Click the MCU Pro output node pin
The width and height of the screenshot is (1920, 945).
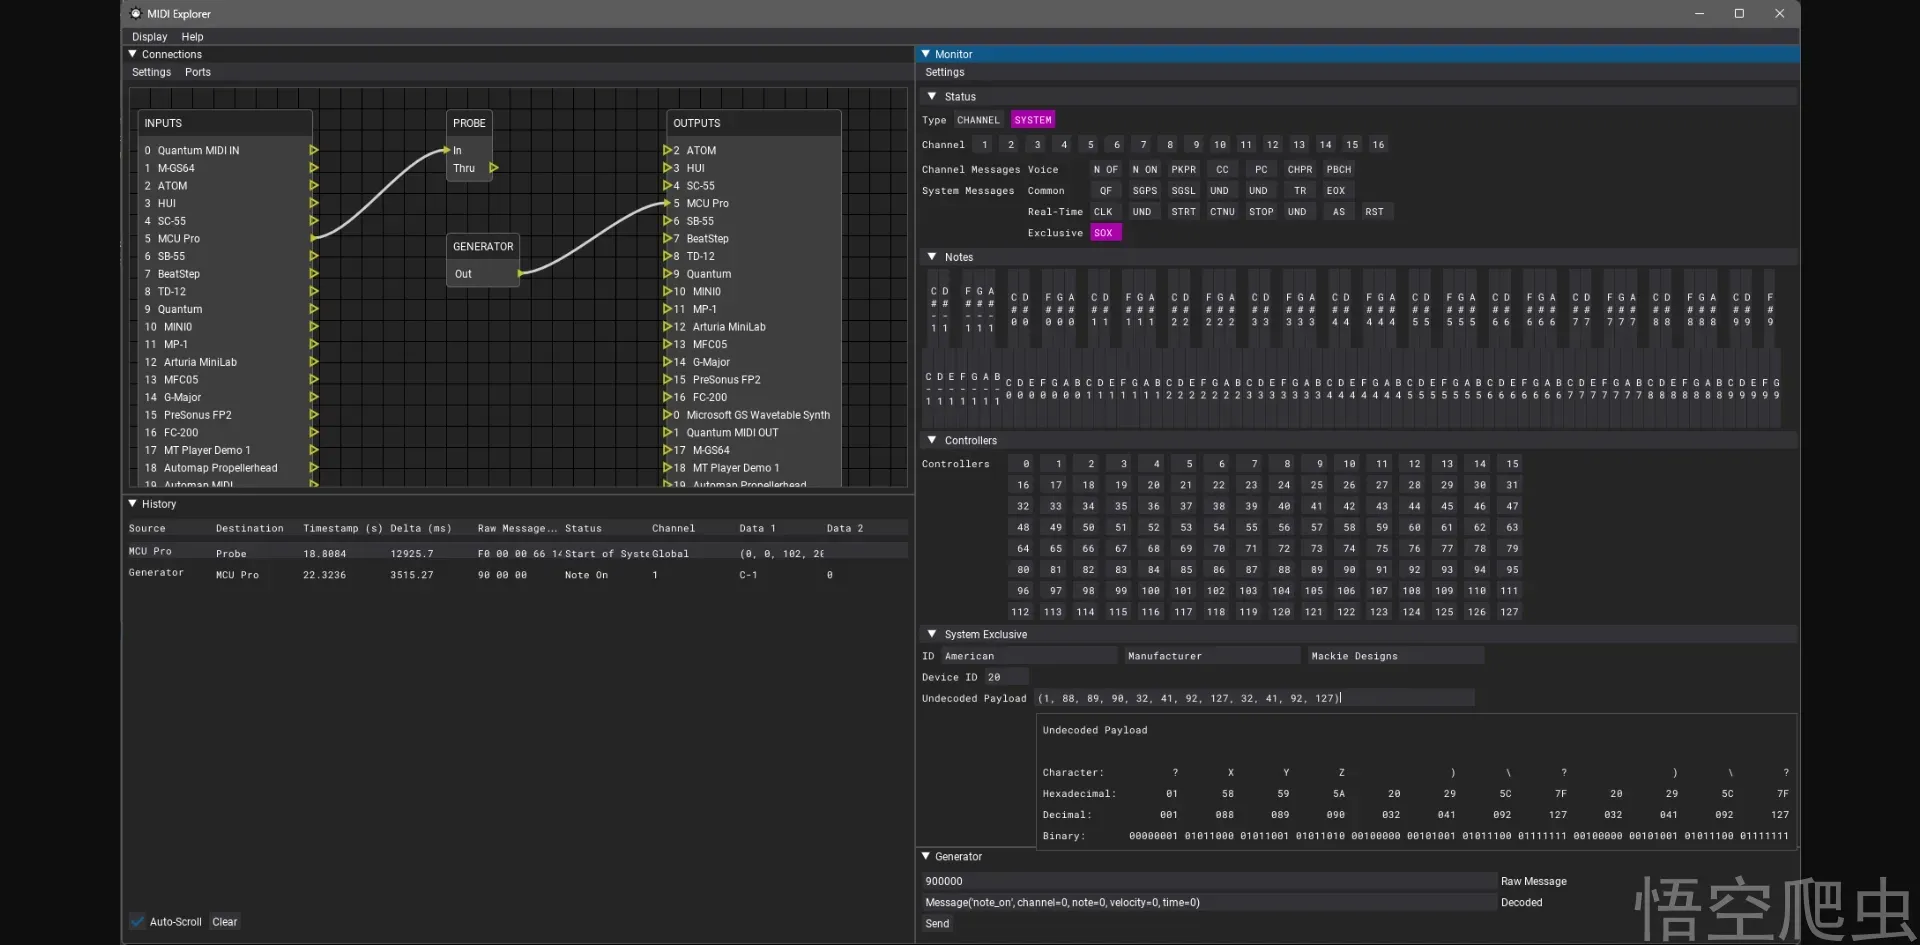click(667, 203)
